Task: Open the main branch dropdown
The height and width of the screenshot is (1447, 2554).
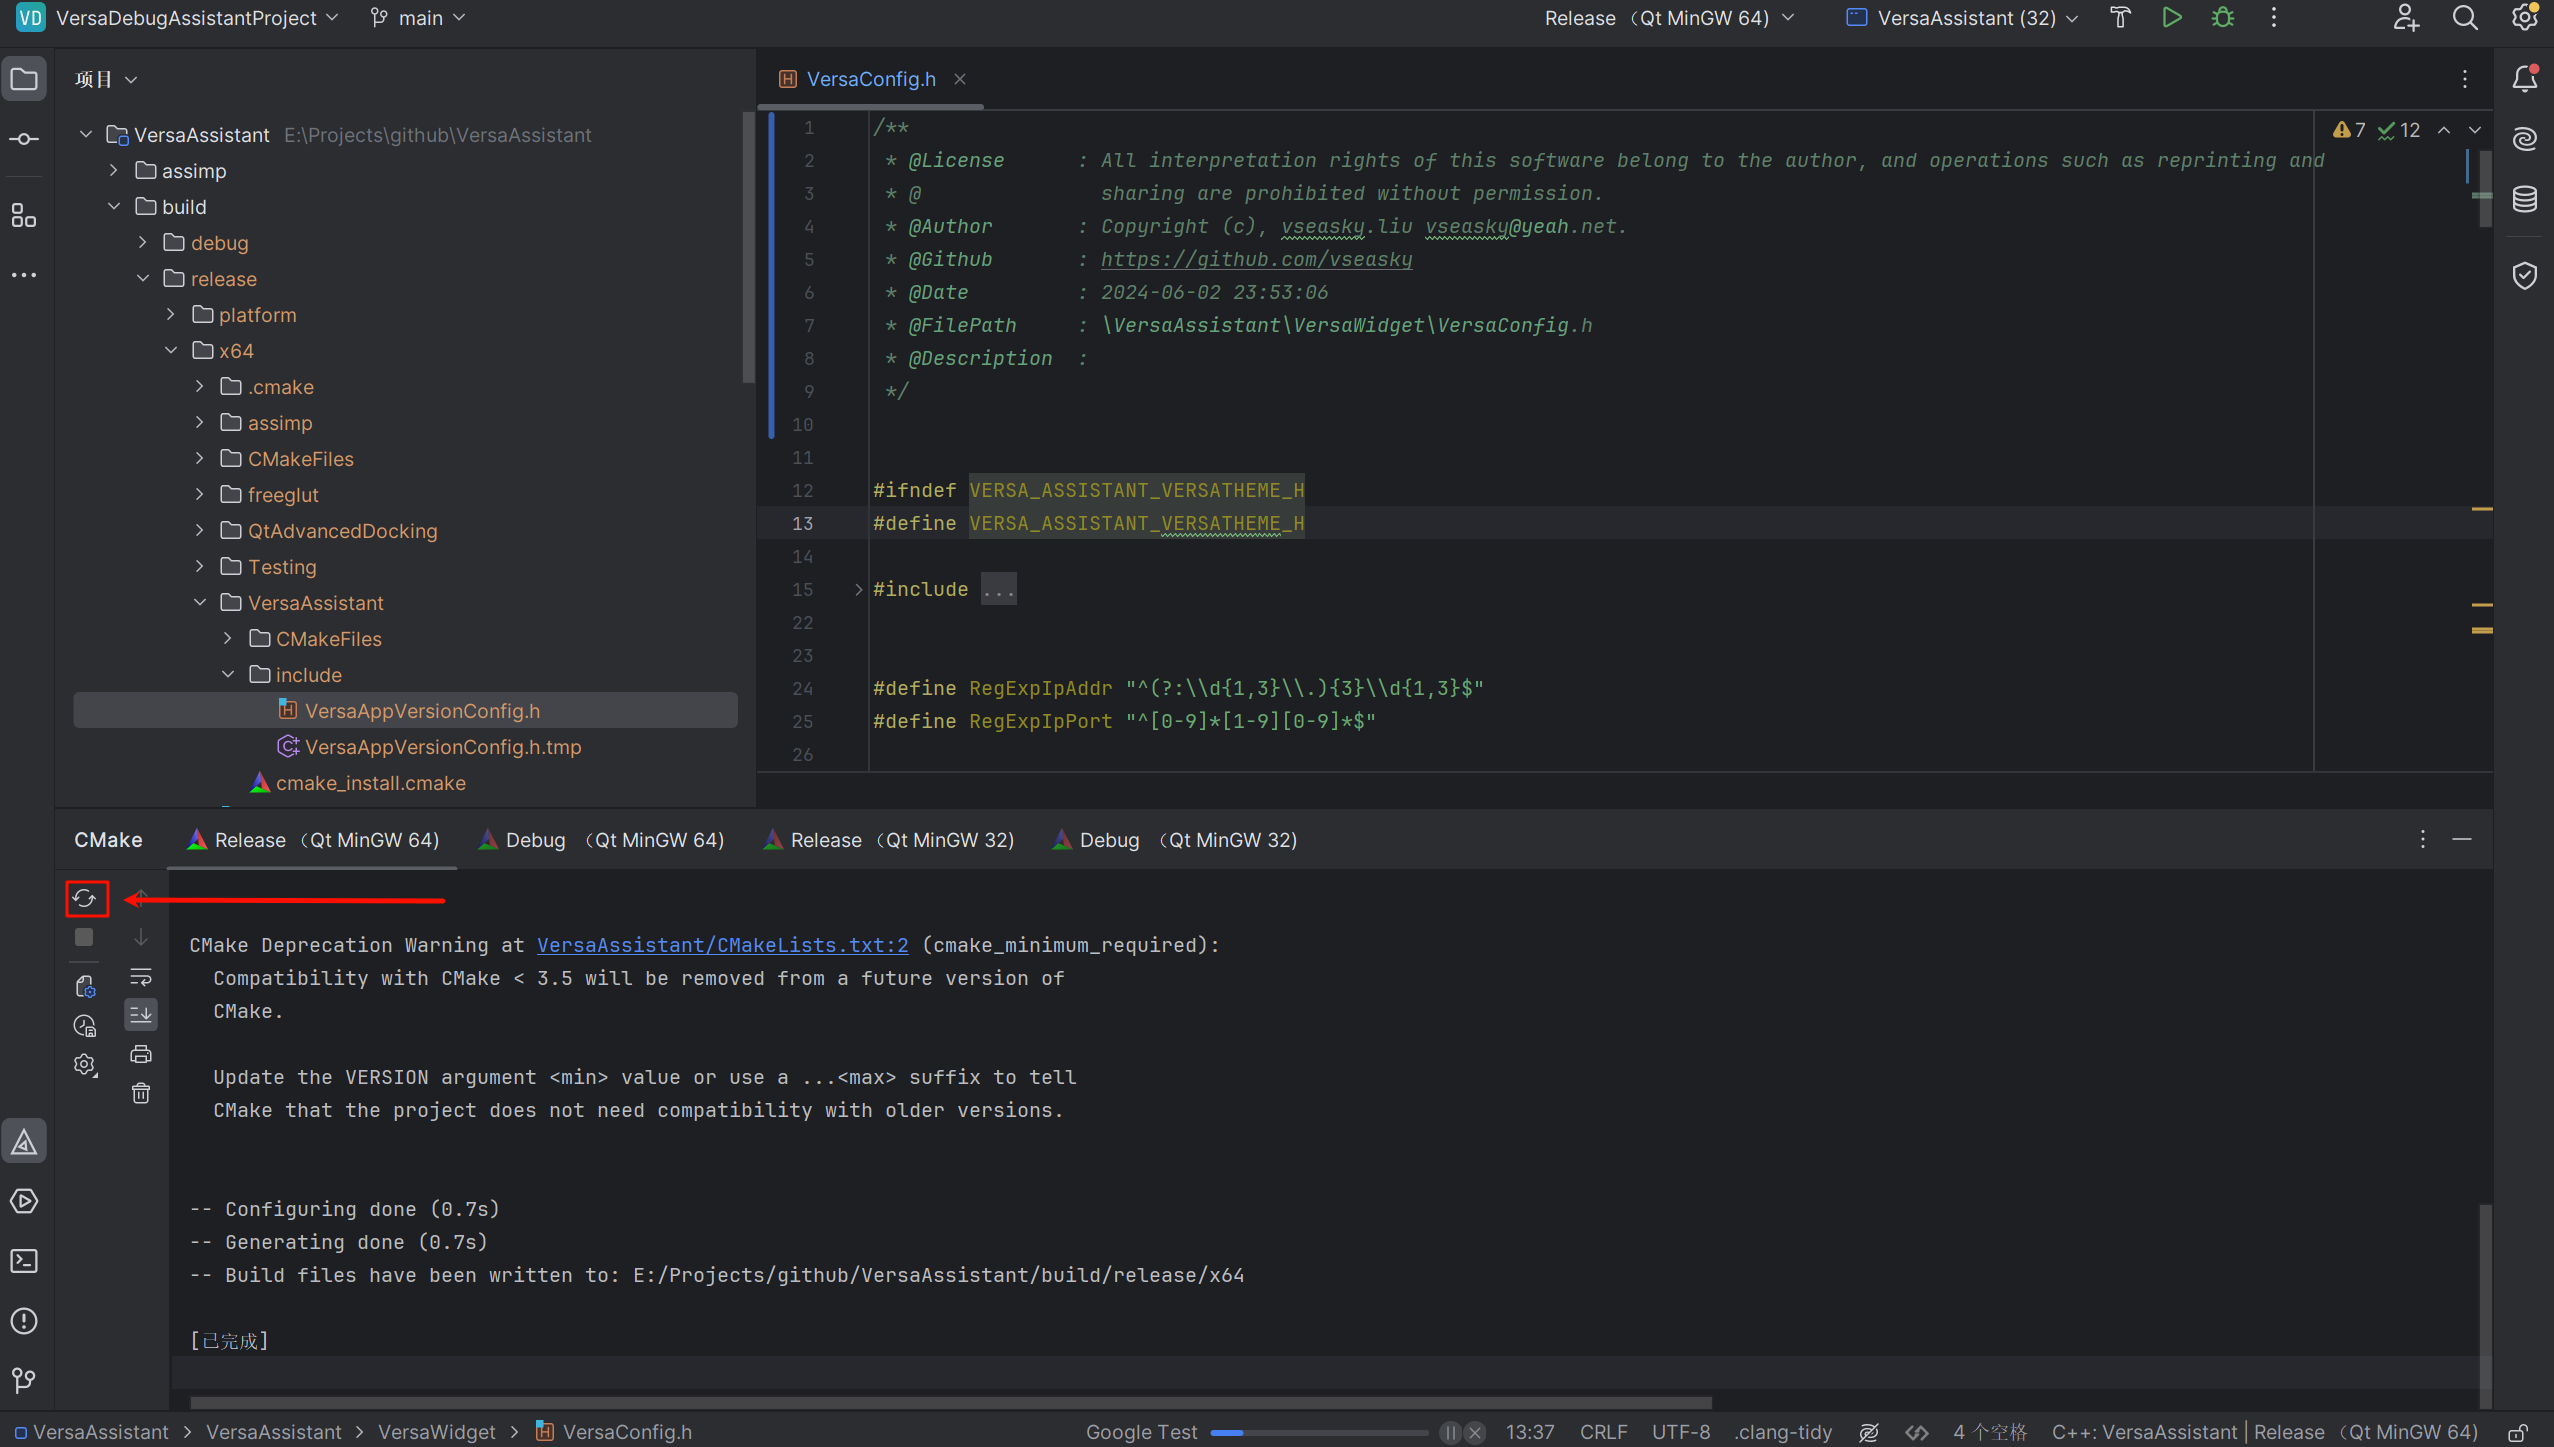Action: coord(418,18)
